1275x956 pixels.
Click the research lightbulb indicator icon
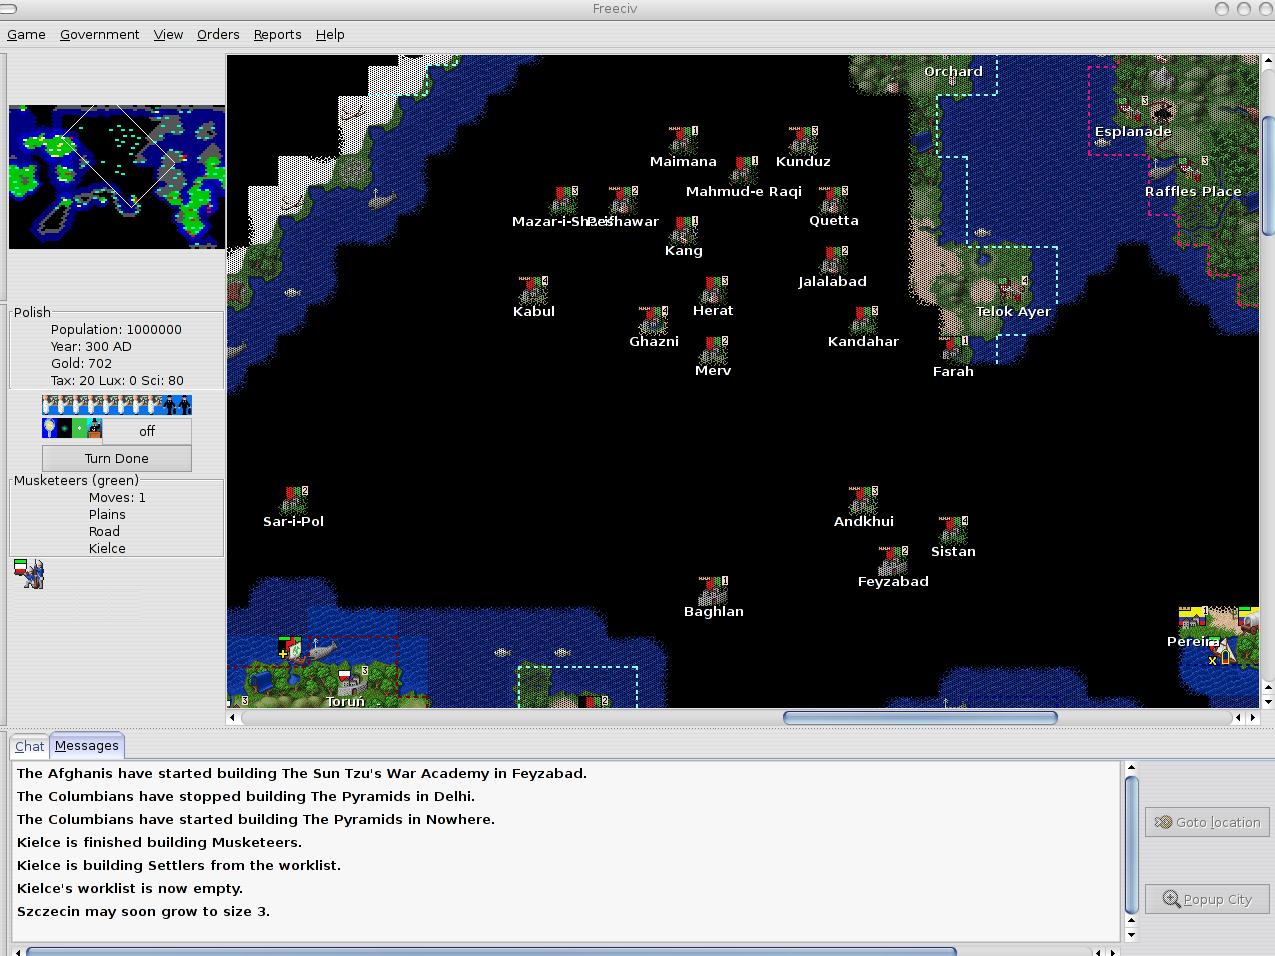tap(49, 429)
